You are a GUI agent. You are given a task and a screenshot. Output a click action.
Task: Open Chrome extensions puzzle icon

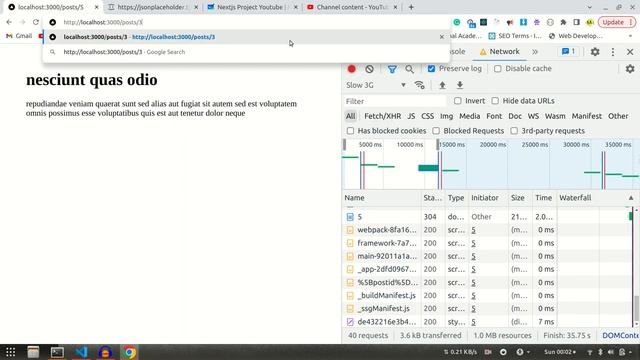tap(563, 22)
